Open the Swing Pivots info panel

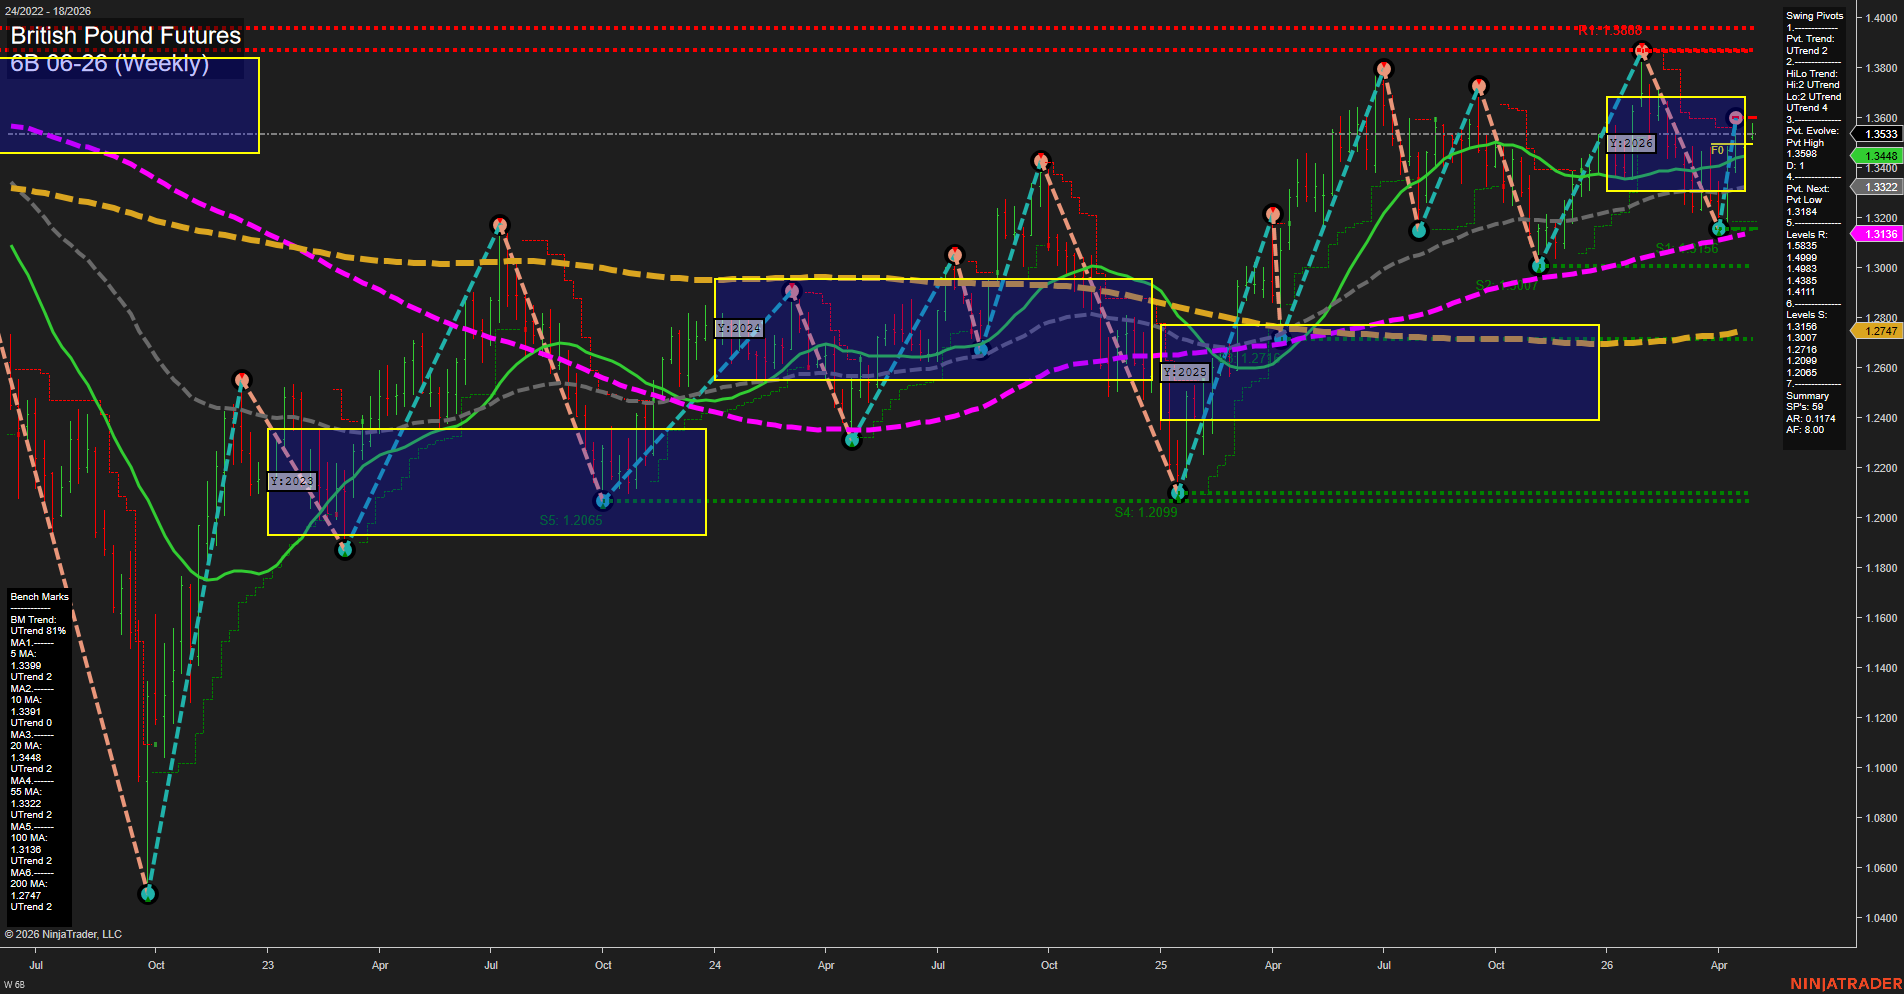[x=1814, y=16]
